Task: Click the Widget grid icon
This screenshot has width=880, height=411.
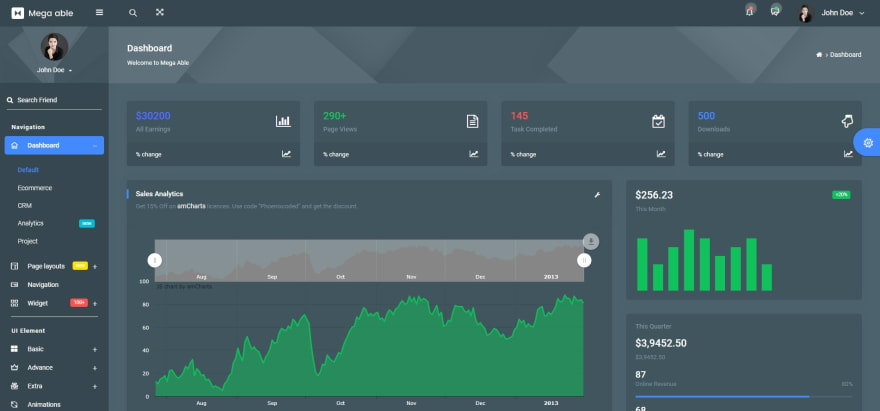Action: click(x=15, y=303)
